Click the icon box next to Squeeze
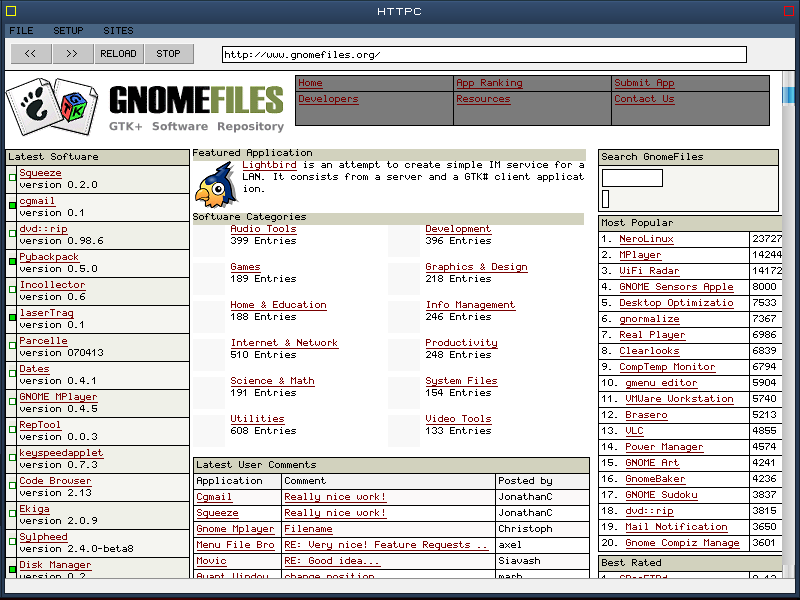Viewport: 800px width, 600px height. [x=12, y=178]
